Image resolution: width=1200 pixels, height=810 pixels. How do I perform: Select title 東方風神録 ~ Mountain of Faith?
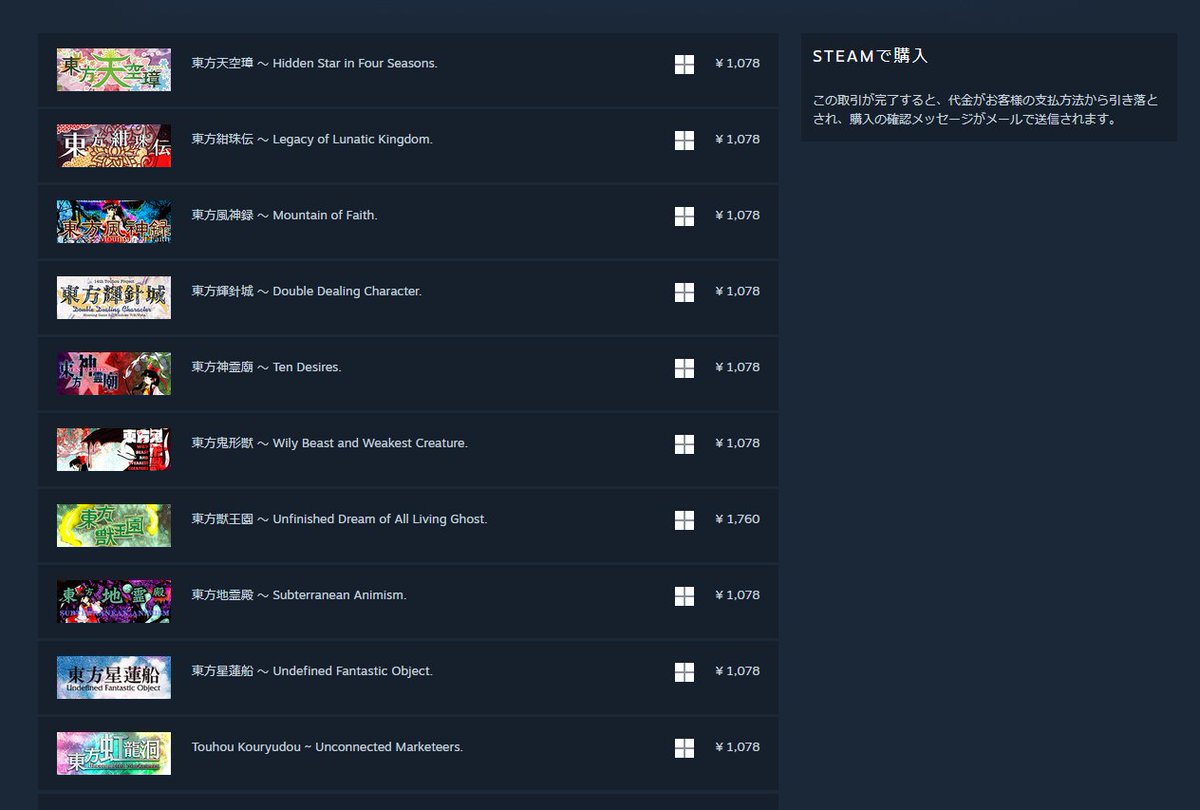tap(284, 215)
